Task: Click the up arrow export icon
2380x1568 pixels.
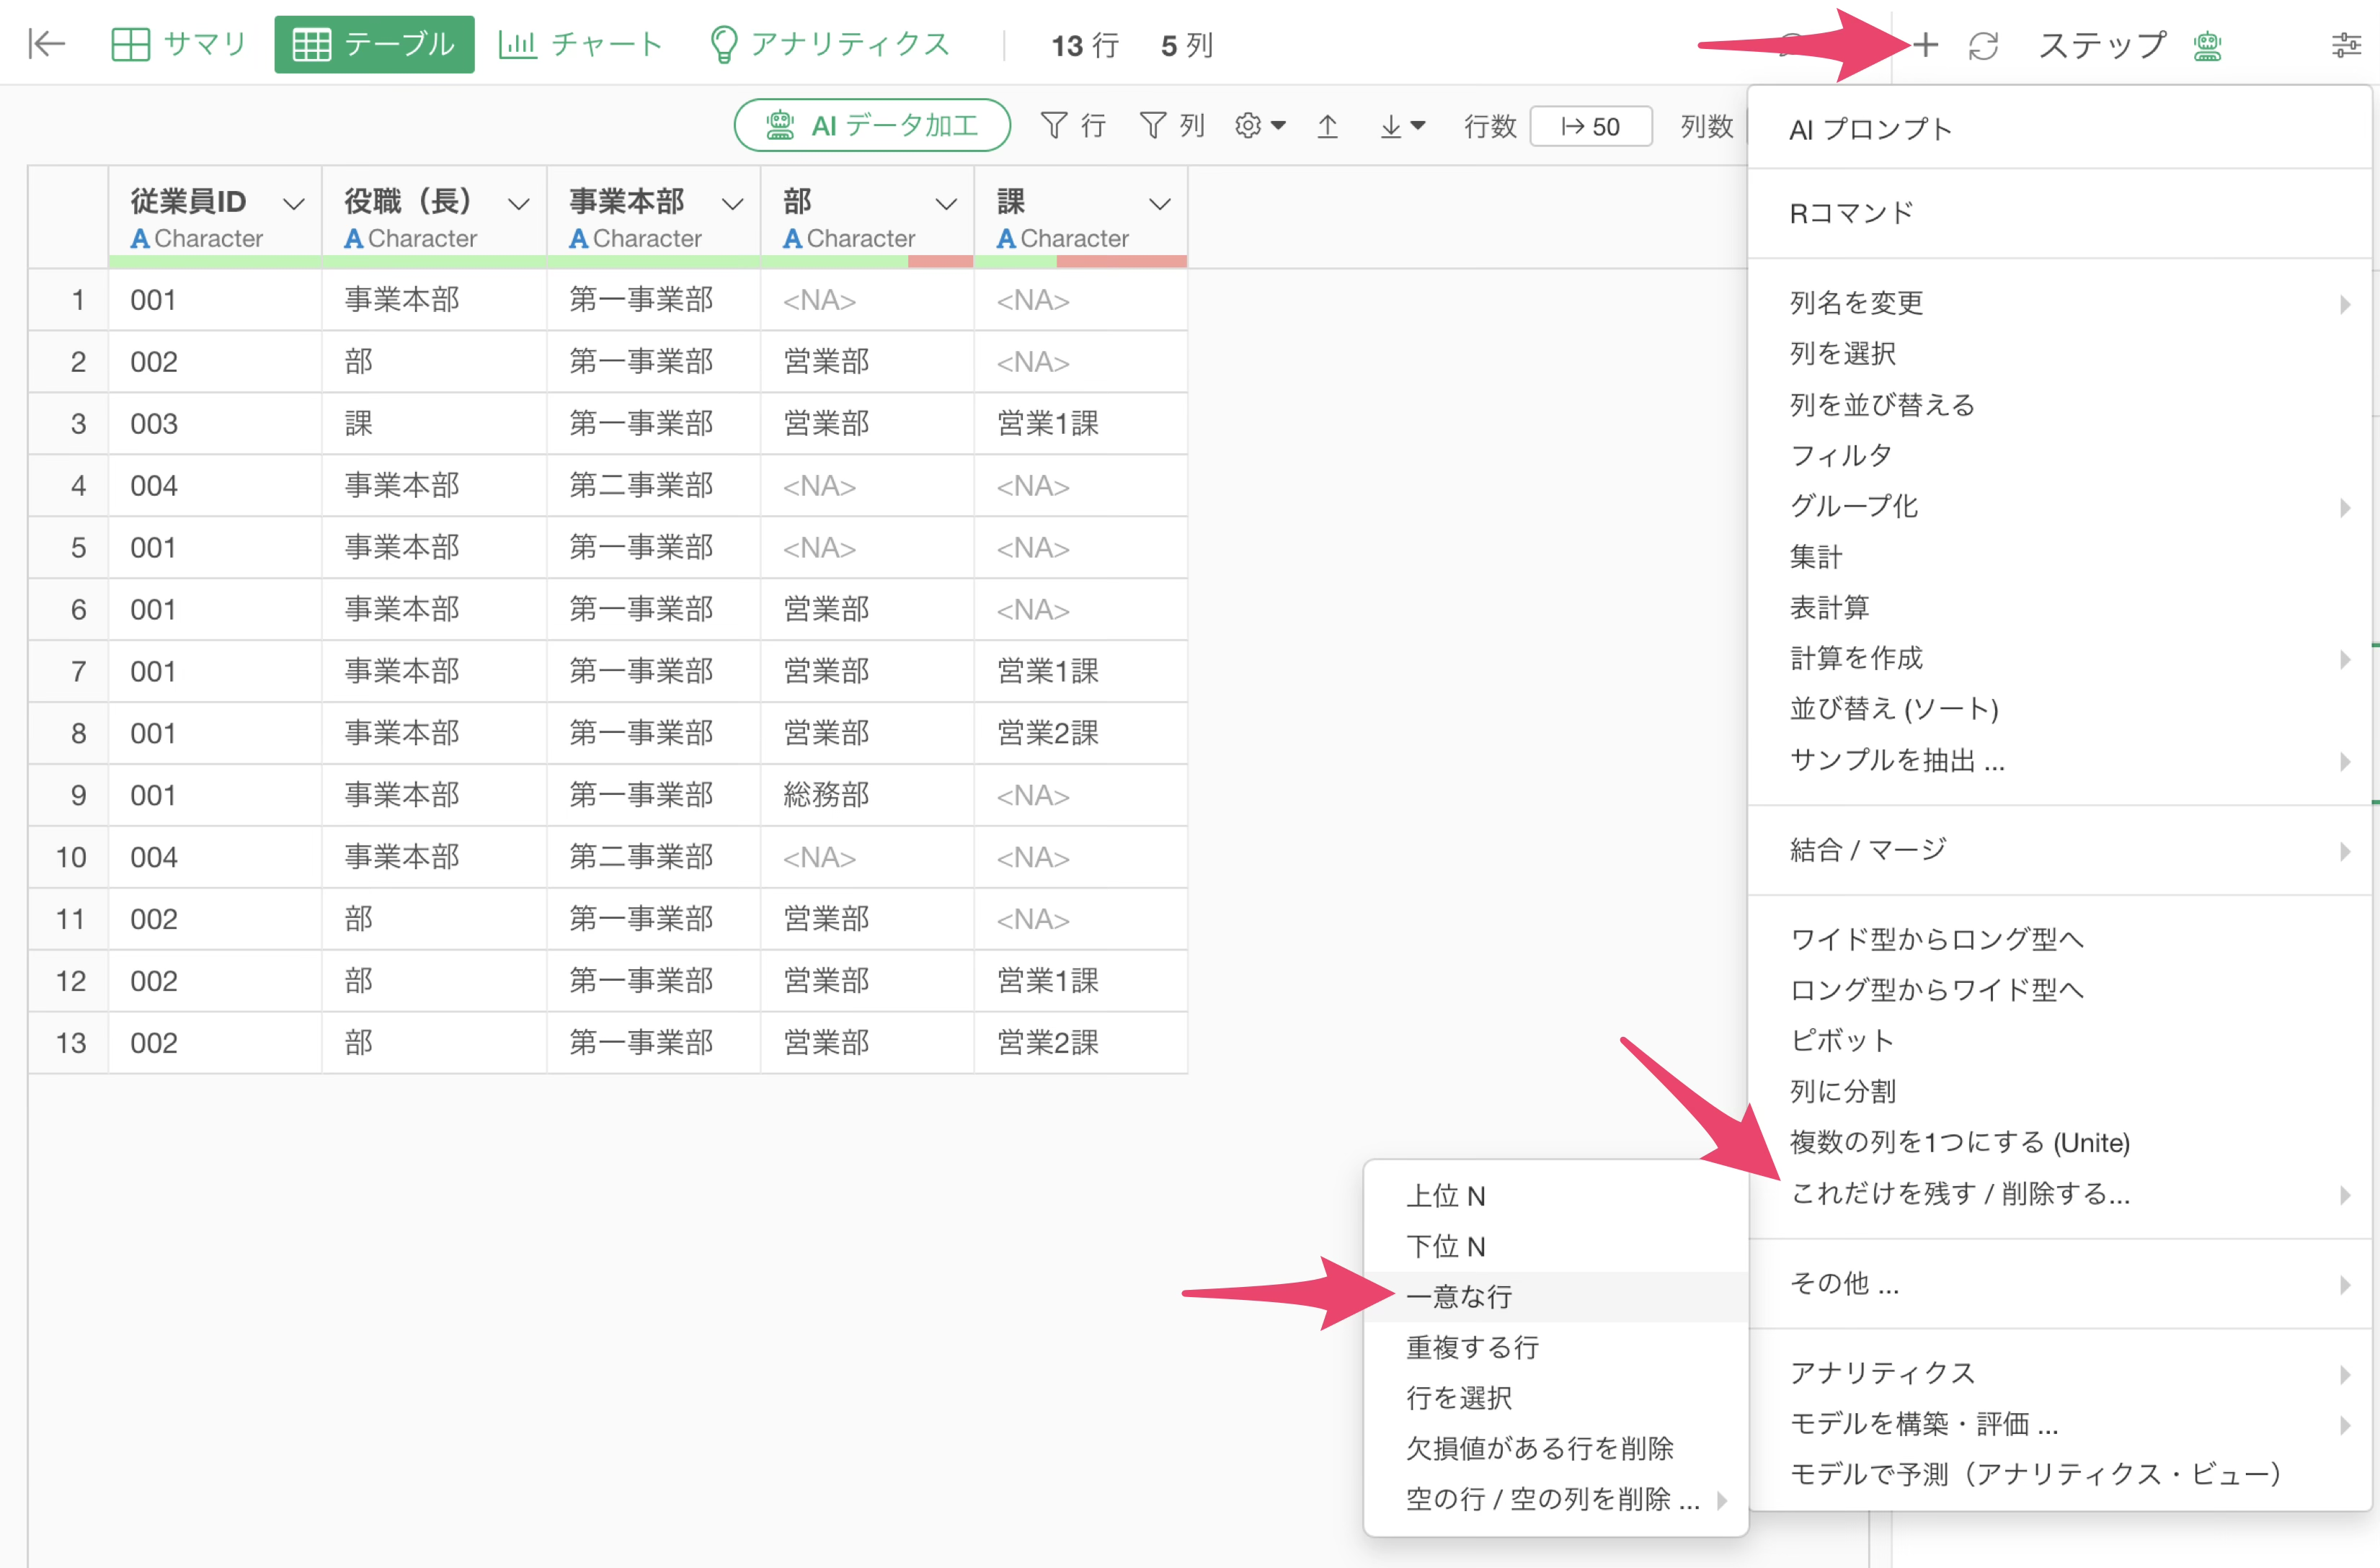Action: tap(1327, 126)
